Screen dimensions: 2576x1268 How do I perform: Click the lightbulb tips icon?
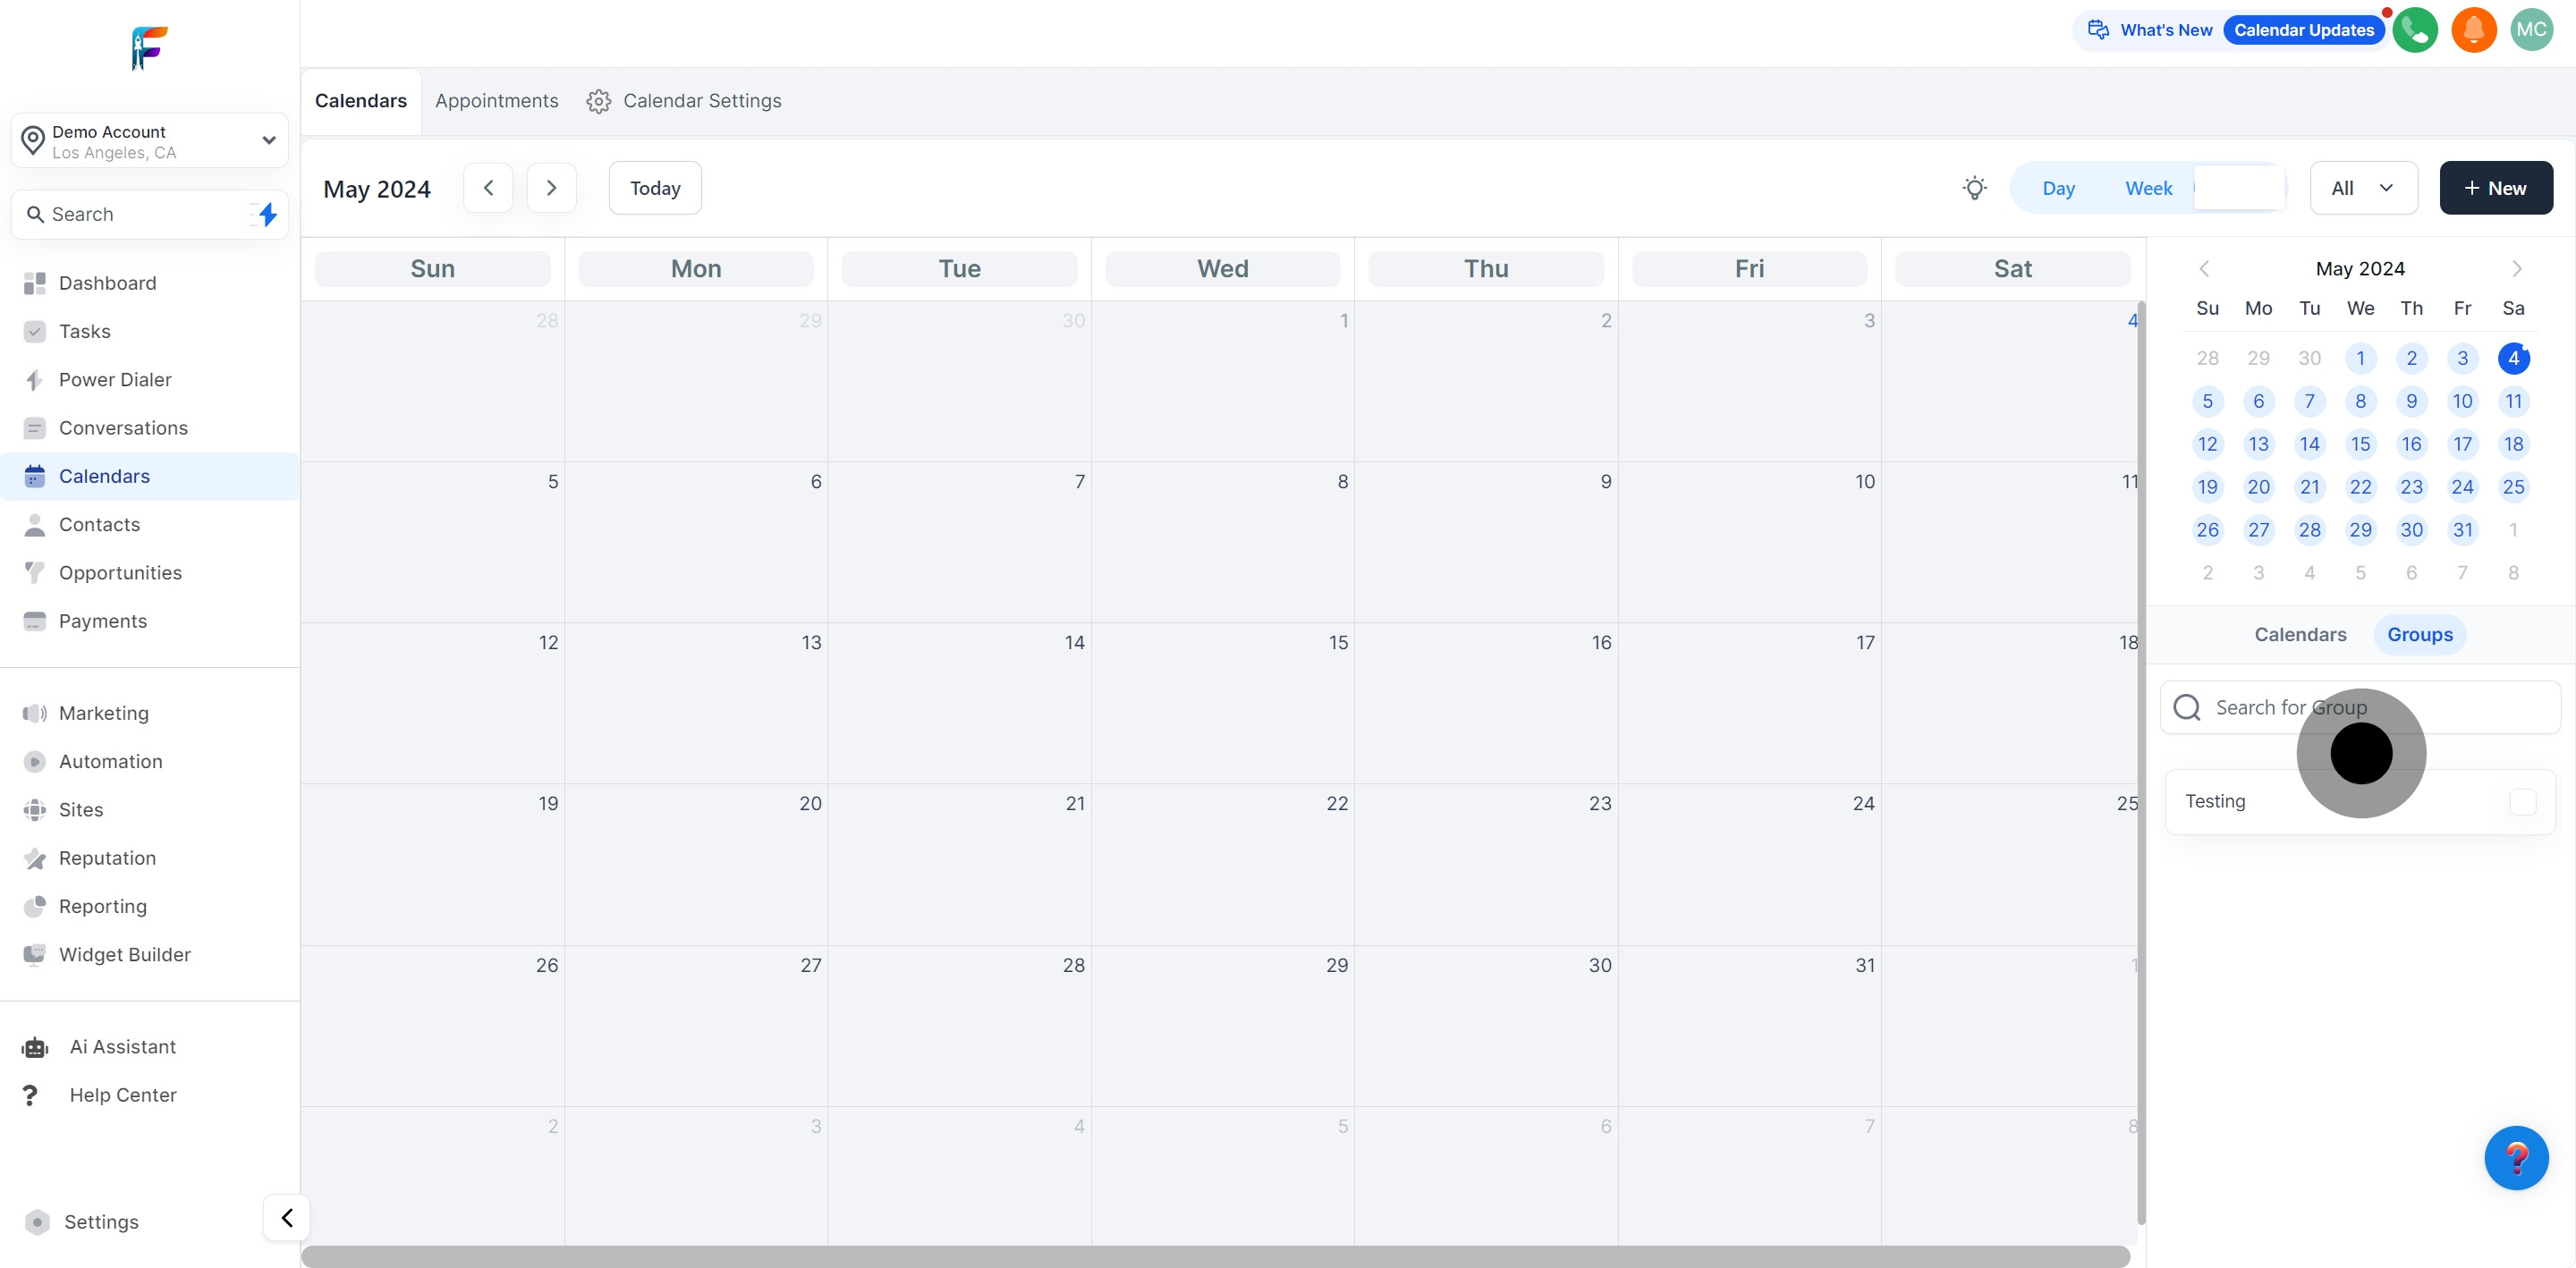pyautogui.click(x=1974, y=188)
